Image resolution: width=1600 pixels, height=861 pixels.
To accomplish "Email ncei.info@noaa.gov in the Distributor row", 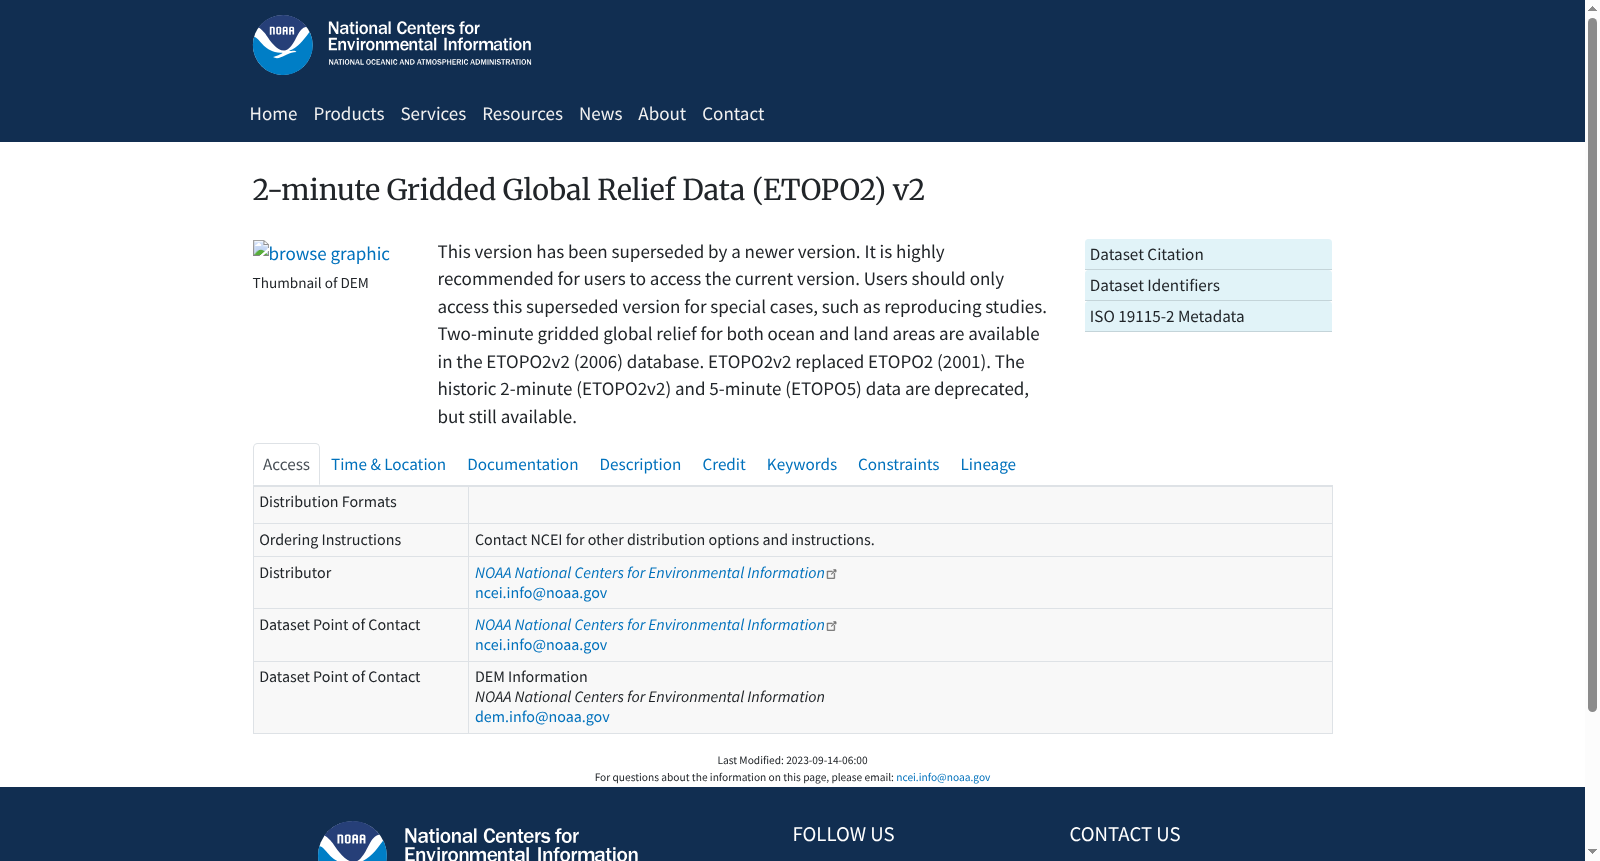I will click(x=541, y=593).
